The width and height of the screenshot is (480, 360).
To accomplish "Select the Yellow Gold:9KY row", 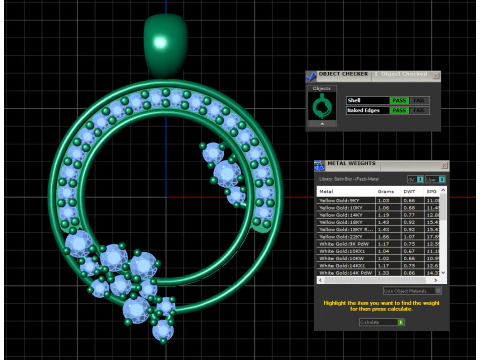I will coord(378,200).
